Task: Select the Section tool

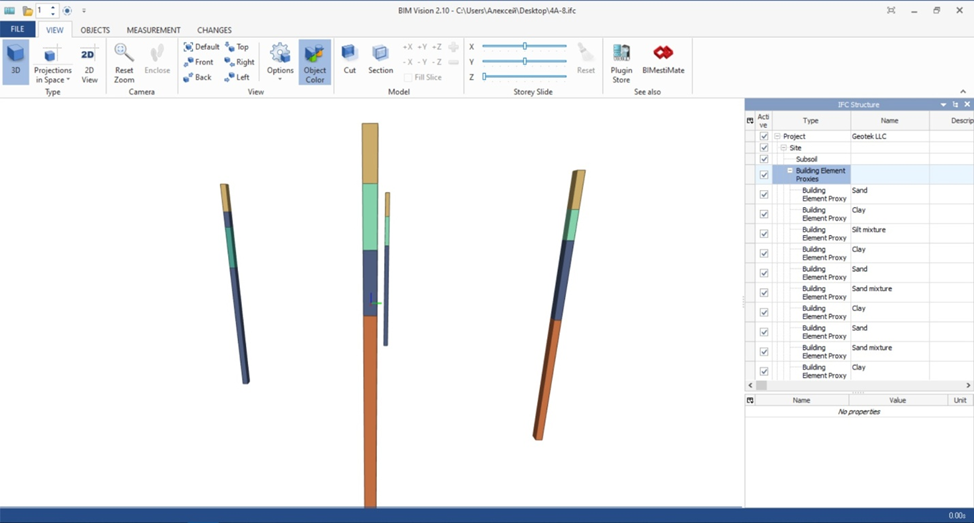Action: 380,60
